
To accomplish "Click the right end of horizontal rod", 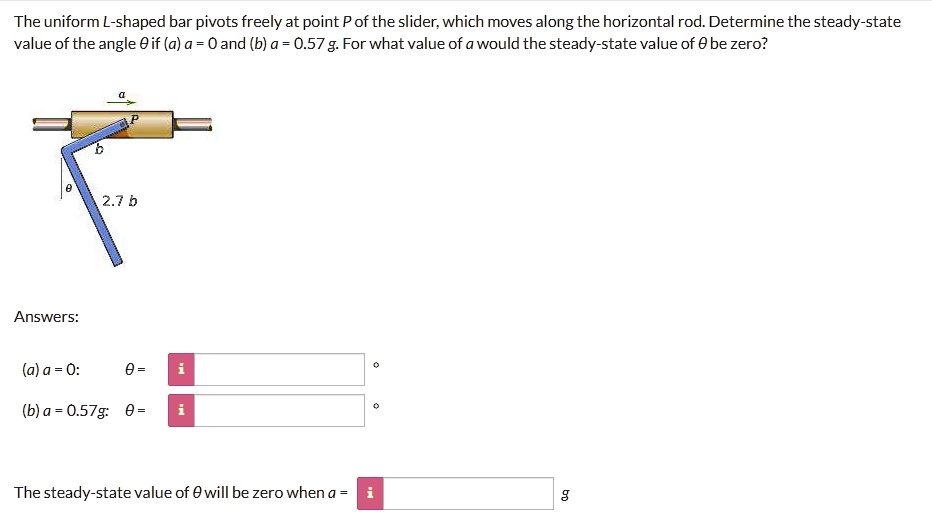I will 195,124.
